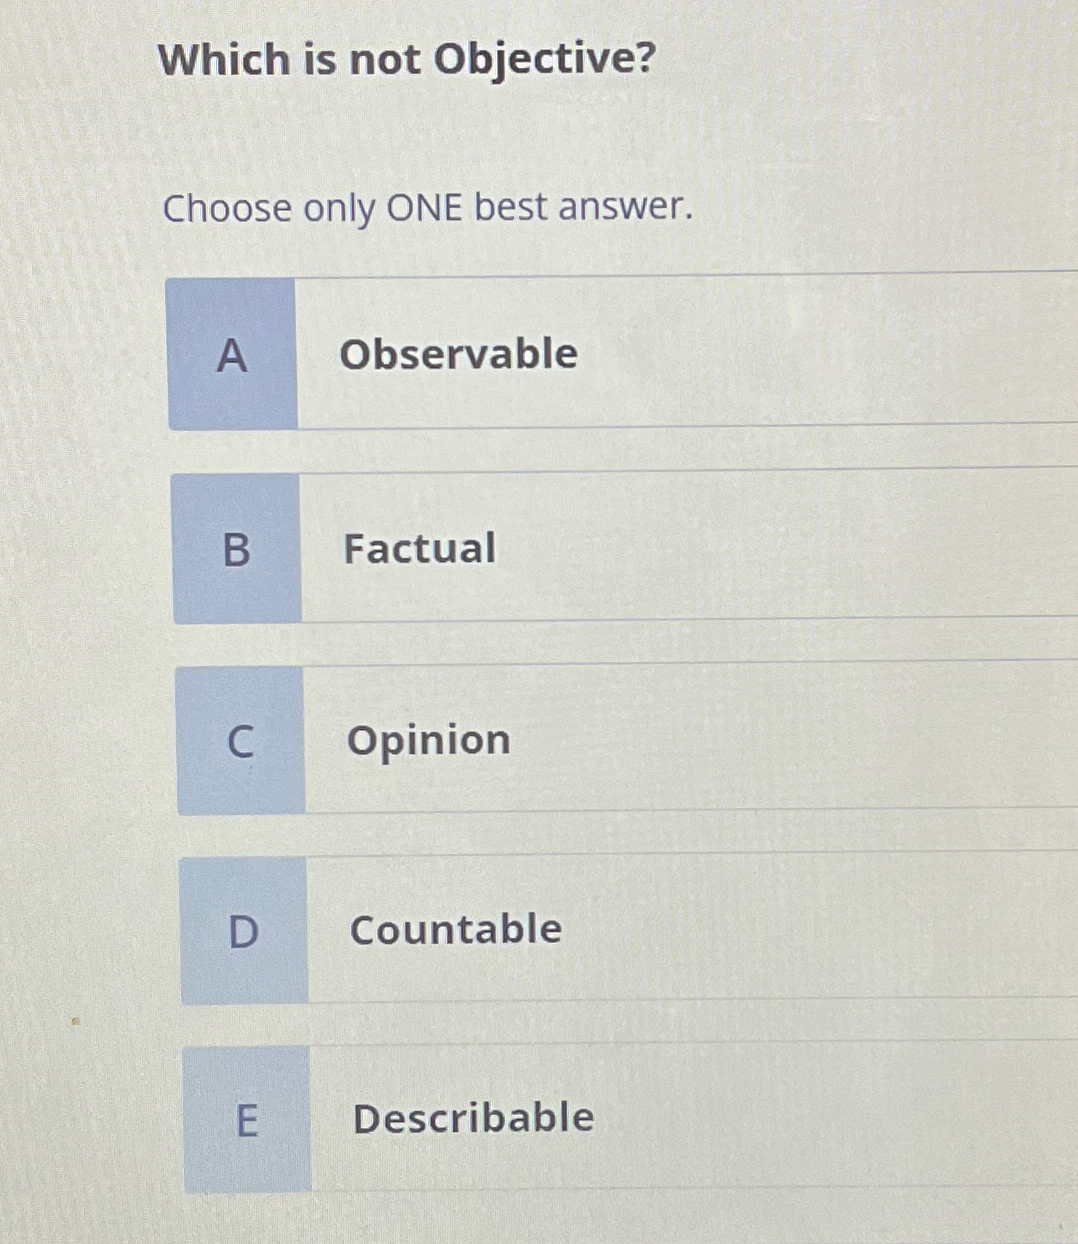The width and height of the screenshot is (1078, 1244).
Task: Click the text Opinion
Action: 428,741
